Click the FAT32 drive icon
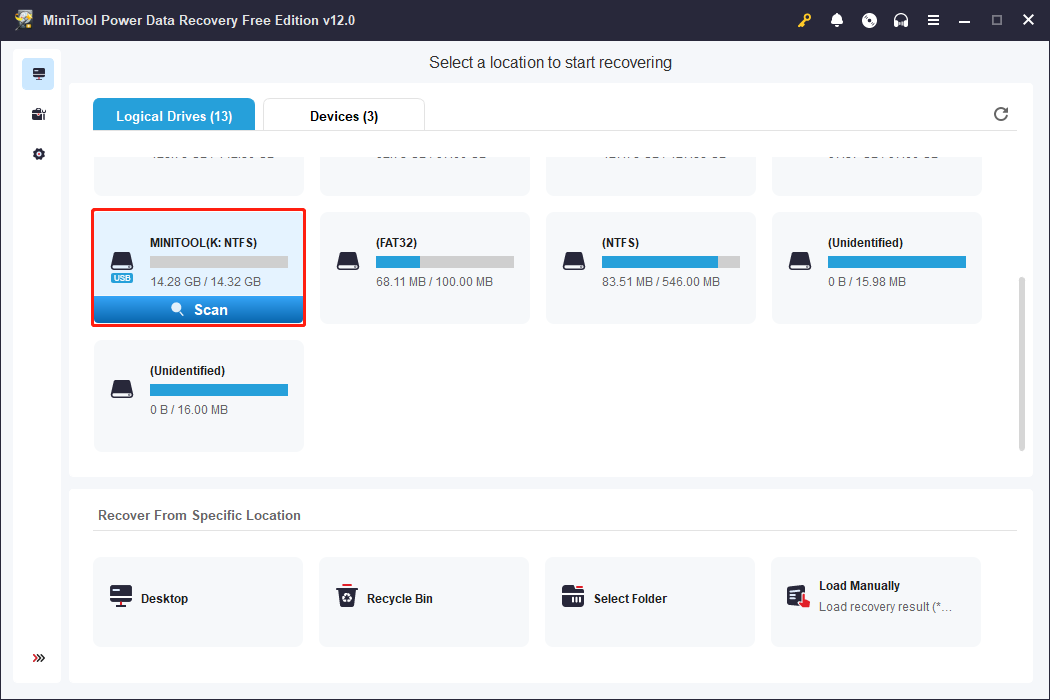The width and height of the screenshot is (1050, 700). pyautogui.click(x=348, y=261)
